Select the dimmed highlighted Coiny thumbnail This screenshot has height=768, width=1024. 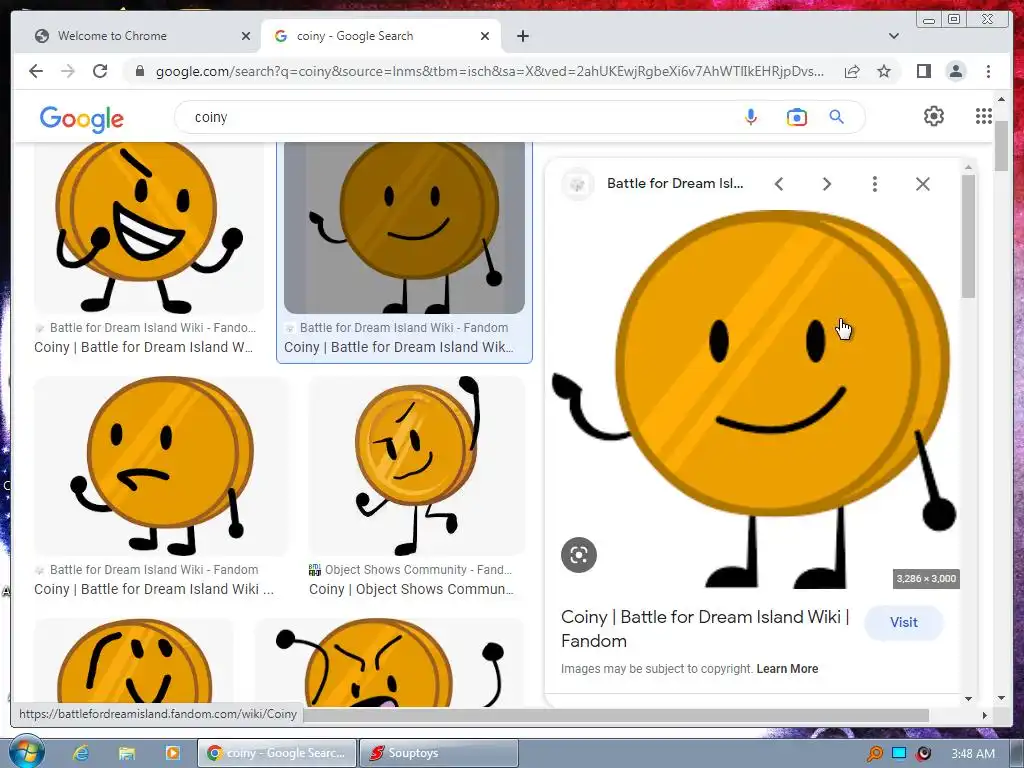point(404,227)
